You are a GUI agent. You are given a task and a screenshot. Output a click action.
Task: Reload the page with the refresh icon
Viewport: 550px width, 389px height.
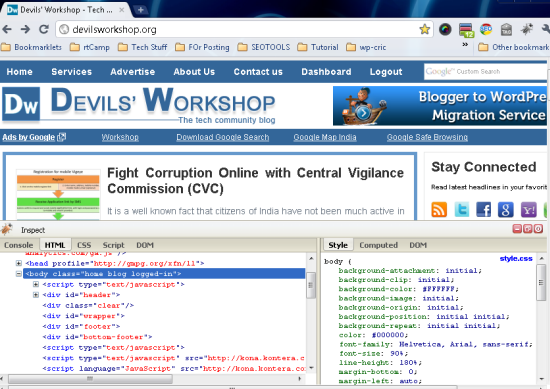[44, 29]
